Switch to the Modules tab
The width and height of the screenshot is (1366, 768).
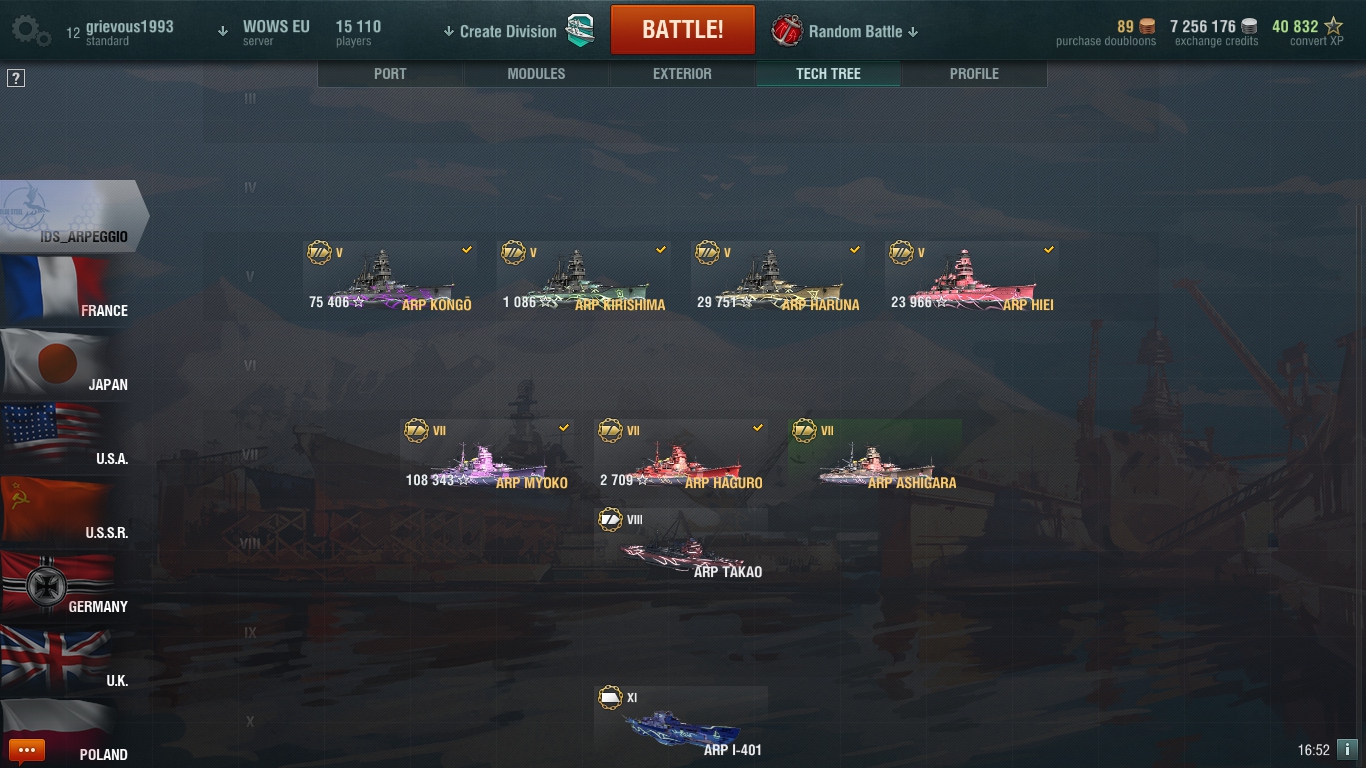[x=536, y=74]
